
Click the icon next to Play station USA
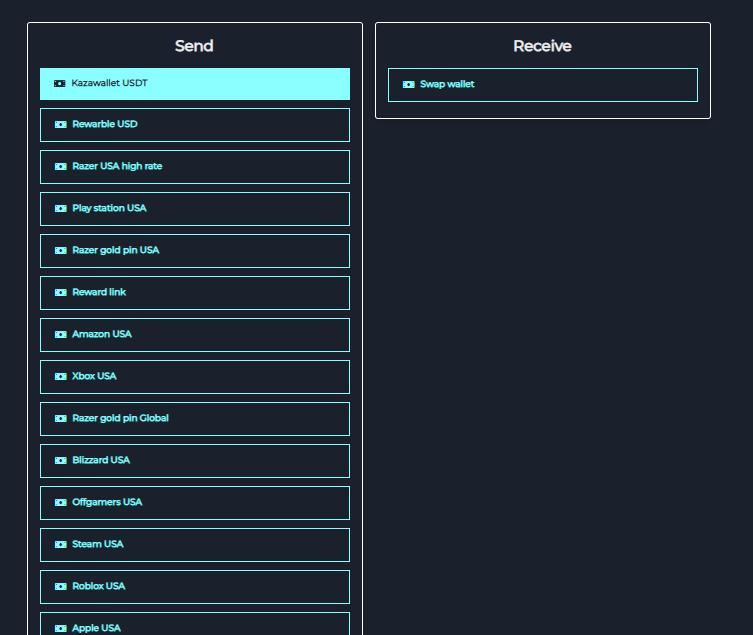(61, 209)
